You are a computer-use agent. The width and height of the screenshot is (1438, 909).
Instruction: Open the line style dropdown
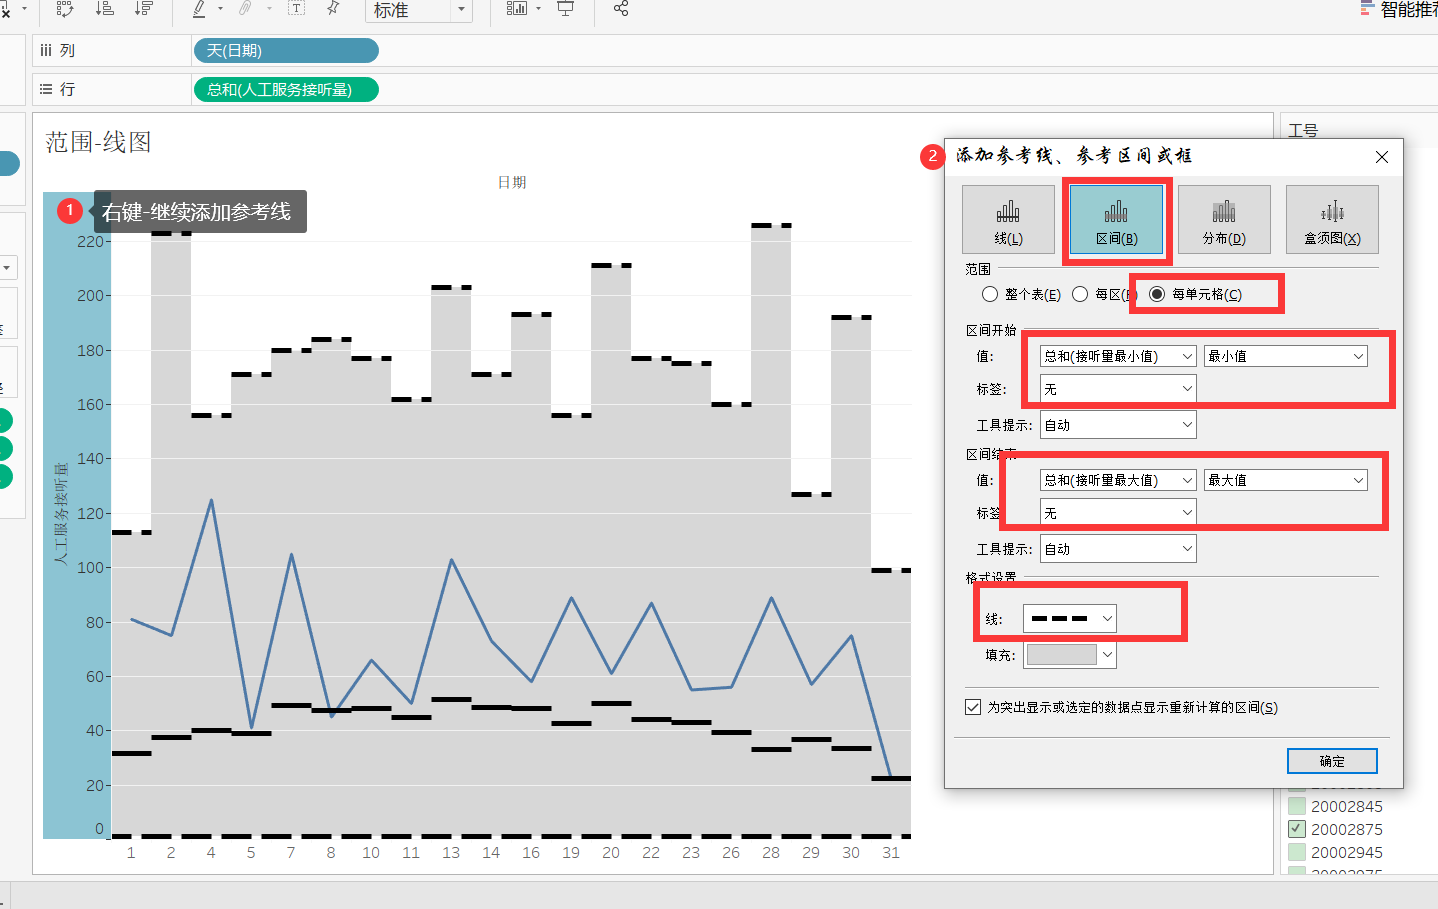point(1070,619)
